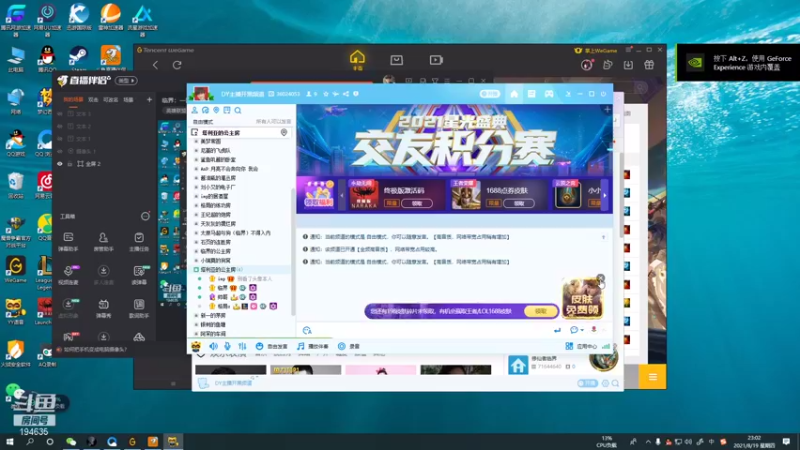The image size is (800, 450).
Task: Toggle visibility eye of the third source row
Action: (x=60, y=139)
